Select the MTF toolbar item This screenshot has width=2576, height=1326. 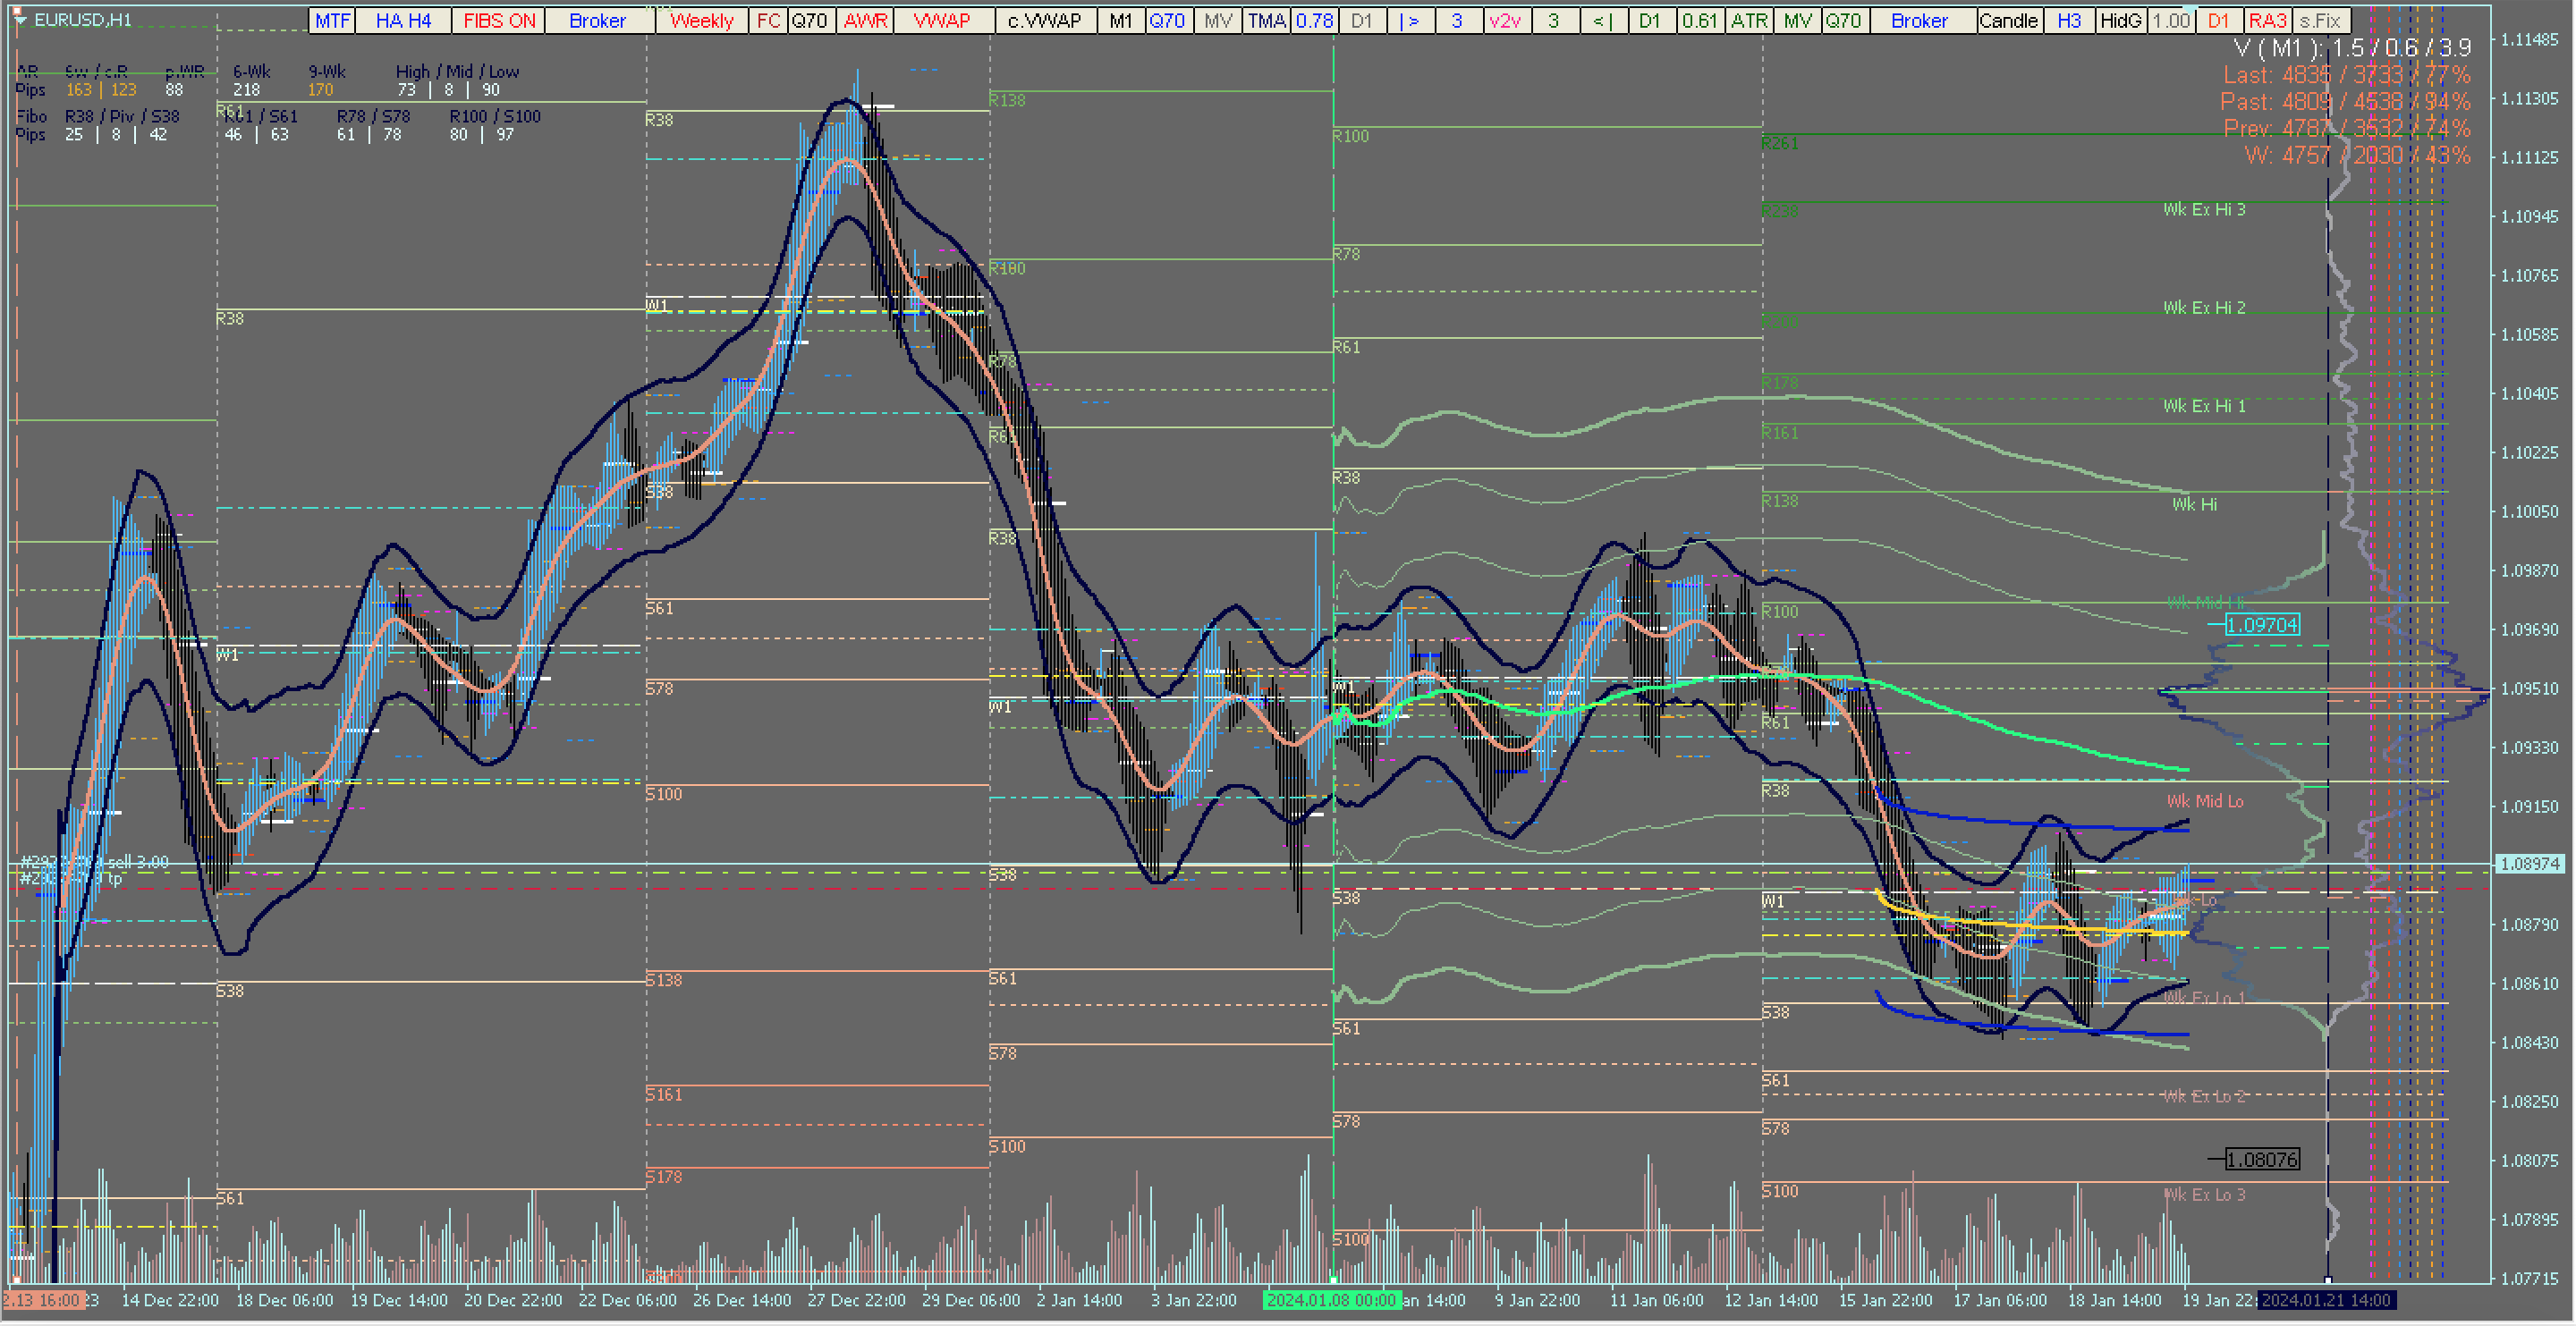[332, 20]
